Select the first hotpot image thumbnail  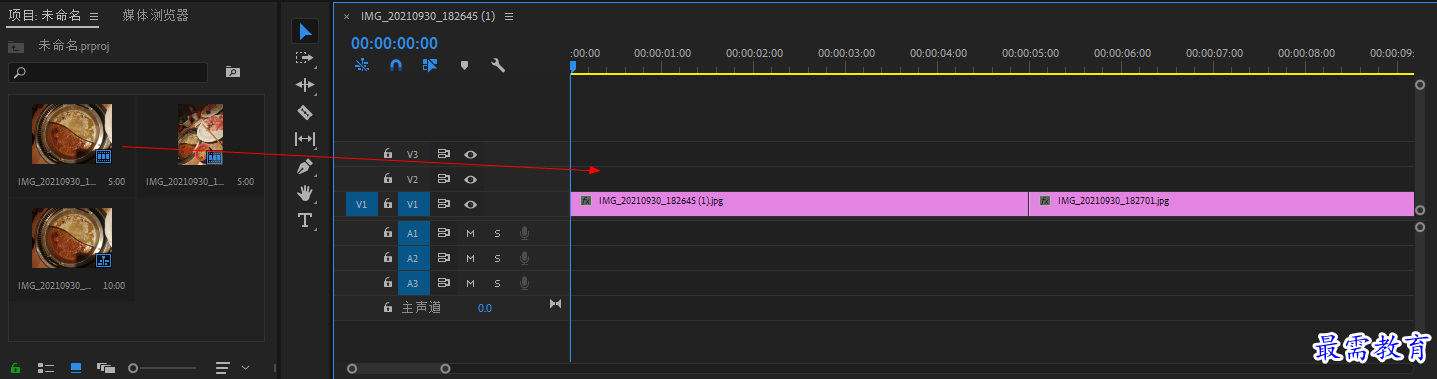click(x=72, y=134)
